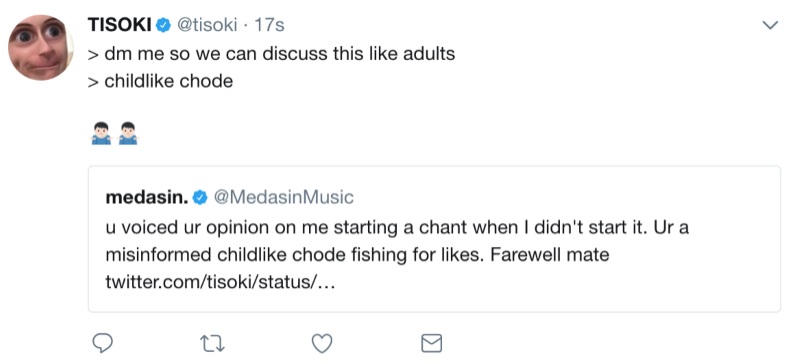Open TISOKI's profile avatar picture
Viewport: 786px width, 364px height.
(41, 48)
